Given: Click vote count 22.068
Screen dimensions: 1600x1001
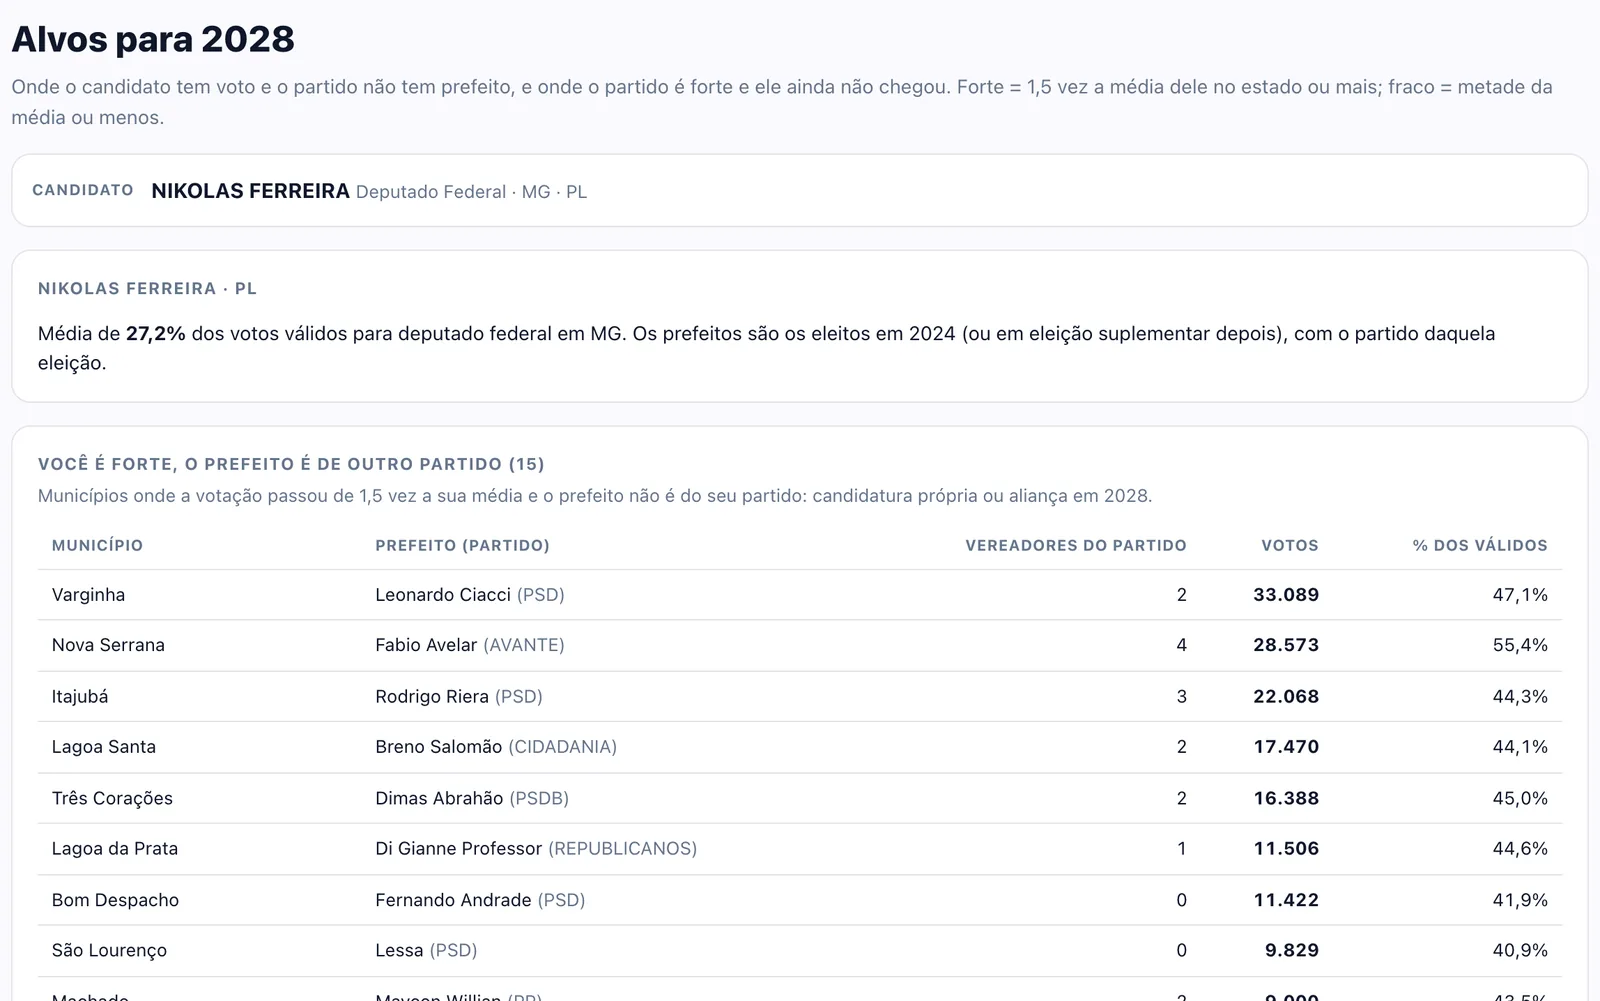Looking at the screenshot, I should point(1286,696).
